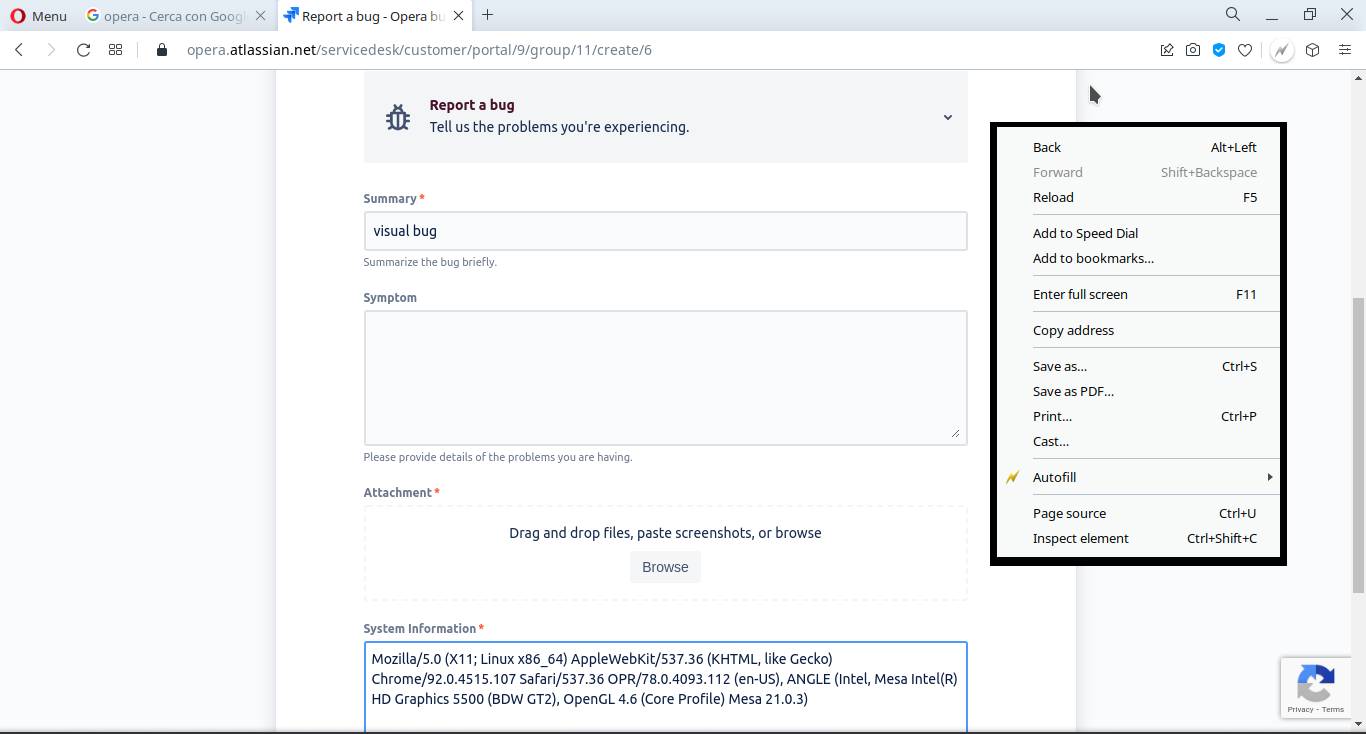
Task: Click the browser Forward arrow
Action: click(51, 50)
